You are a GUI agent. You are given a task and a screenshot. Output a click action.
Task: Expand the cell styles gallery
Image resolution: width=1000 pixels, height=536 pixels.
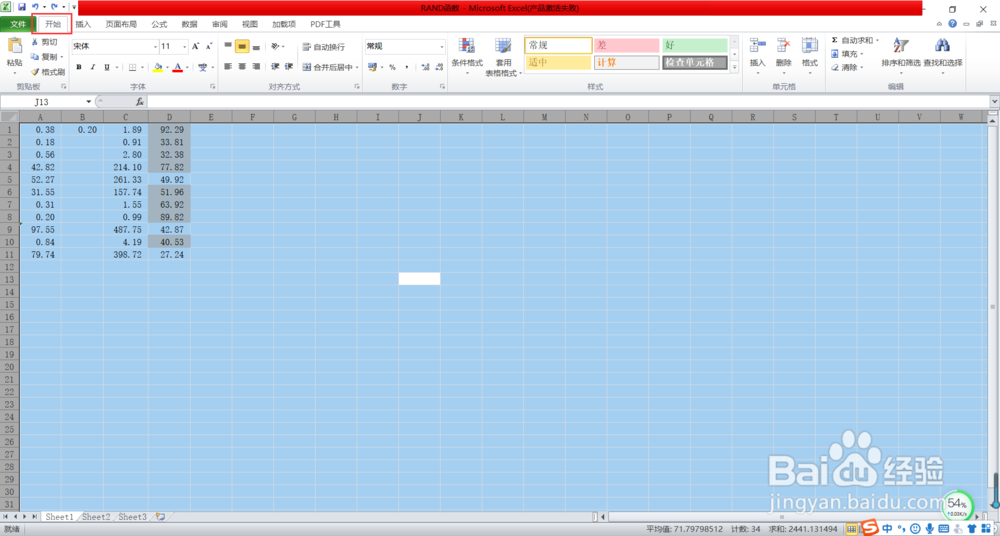(x=734, y=66)
